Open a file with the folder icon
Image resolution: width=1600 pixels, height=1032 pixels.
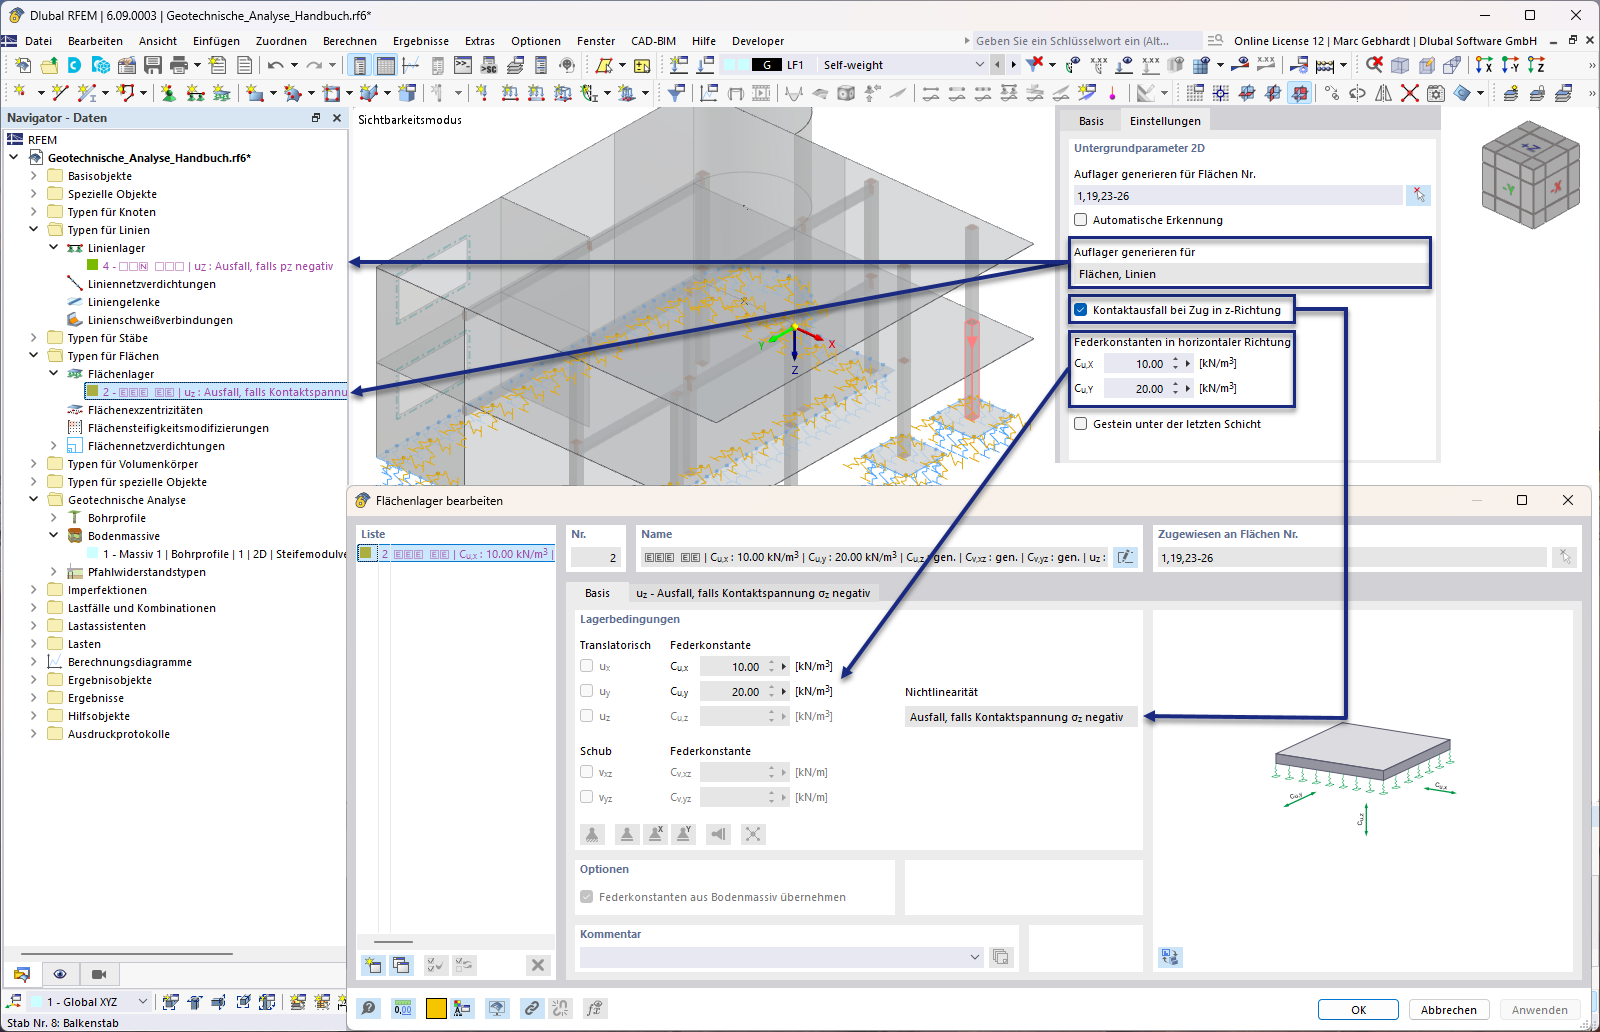click(49, 65)
